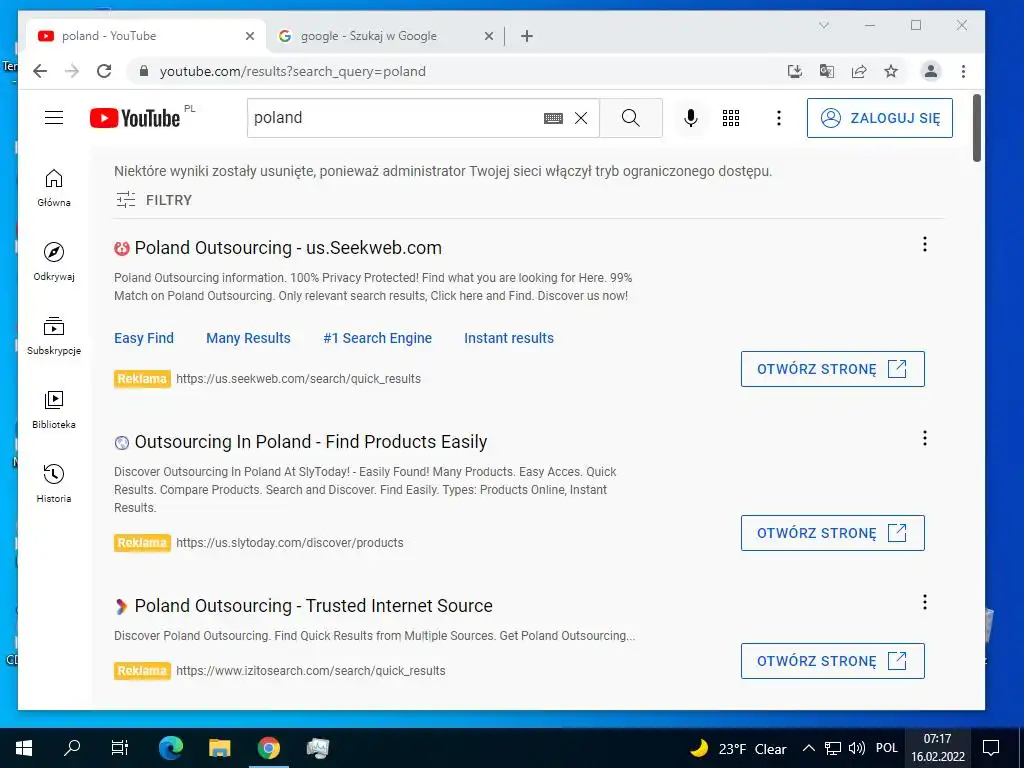The width and height of the screenshot is (1024, 768).
Task: Open the volume control in system tray
Action: point(857,748)
